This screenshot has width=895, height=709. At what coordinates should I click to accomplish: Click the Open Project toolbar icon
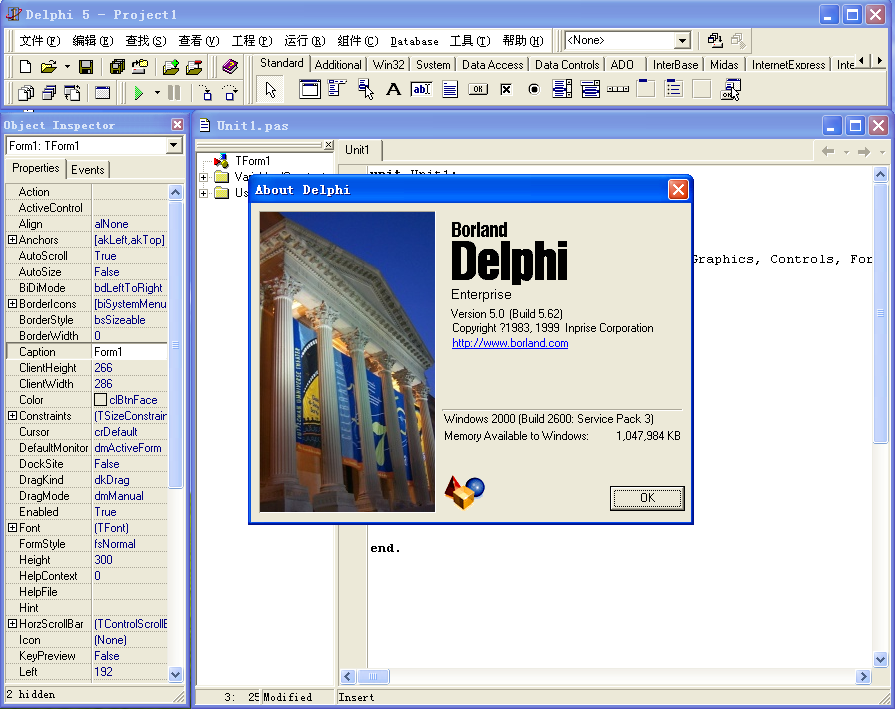tap(140, 67)
